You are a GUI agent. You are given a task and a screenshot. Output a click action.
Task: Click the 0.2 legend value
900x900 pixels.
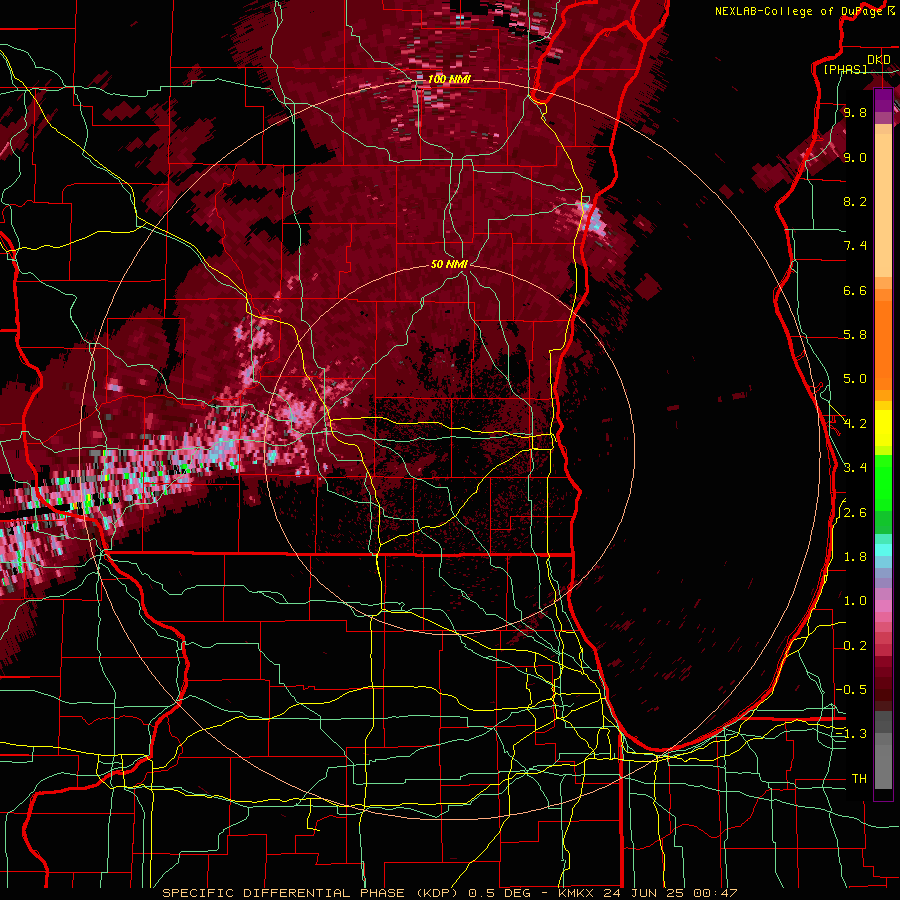click(855, 646)
